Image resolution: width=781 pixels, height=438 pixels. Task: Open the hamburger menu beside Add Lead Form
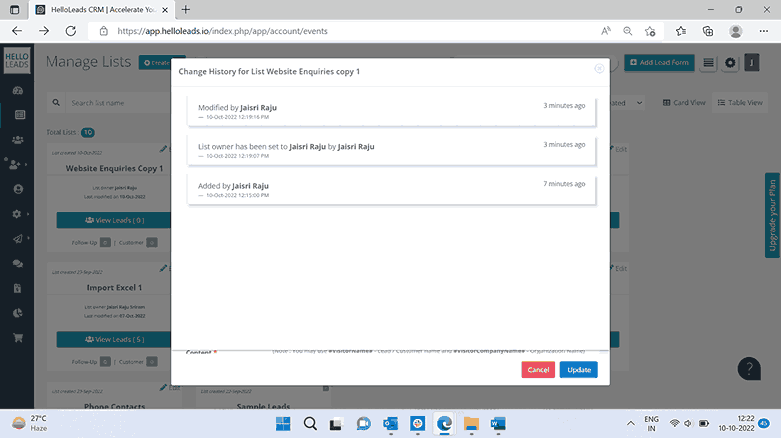[x=709, y=63]
